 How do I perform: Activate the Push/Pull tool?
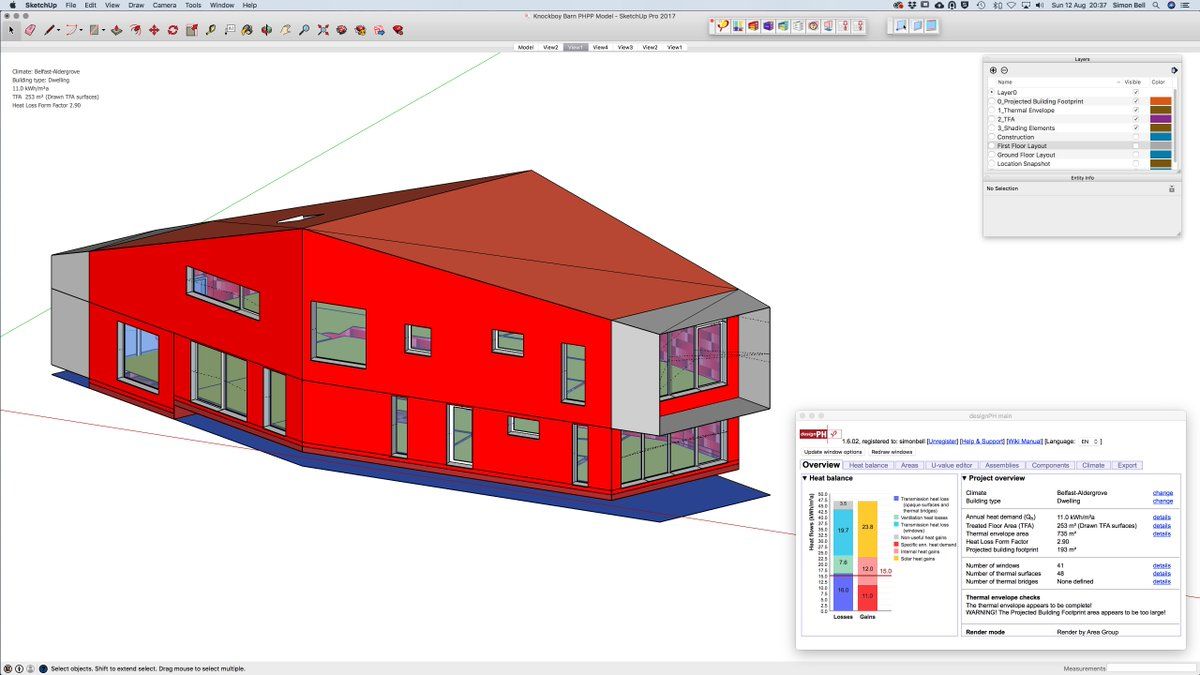click(116, 30)
